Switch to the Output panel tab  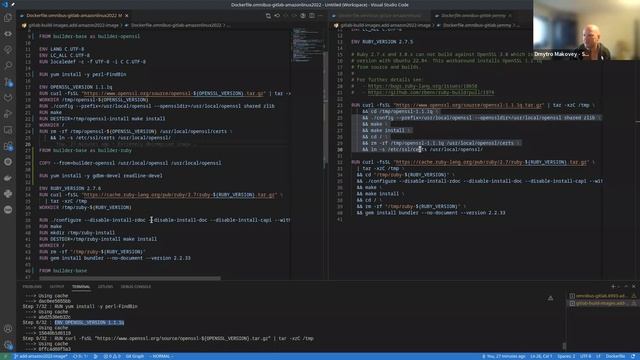(x=57, y=287)
